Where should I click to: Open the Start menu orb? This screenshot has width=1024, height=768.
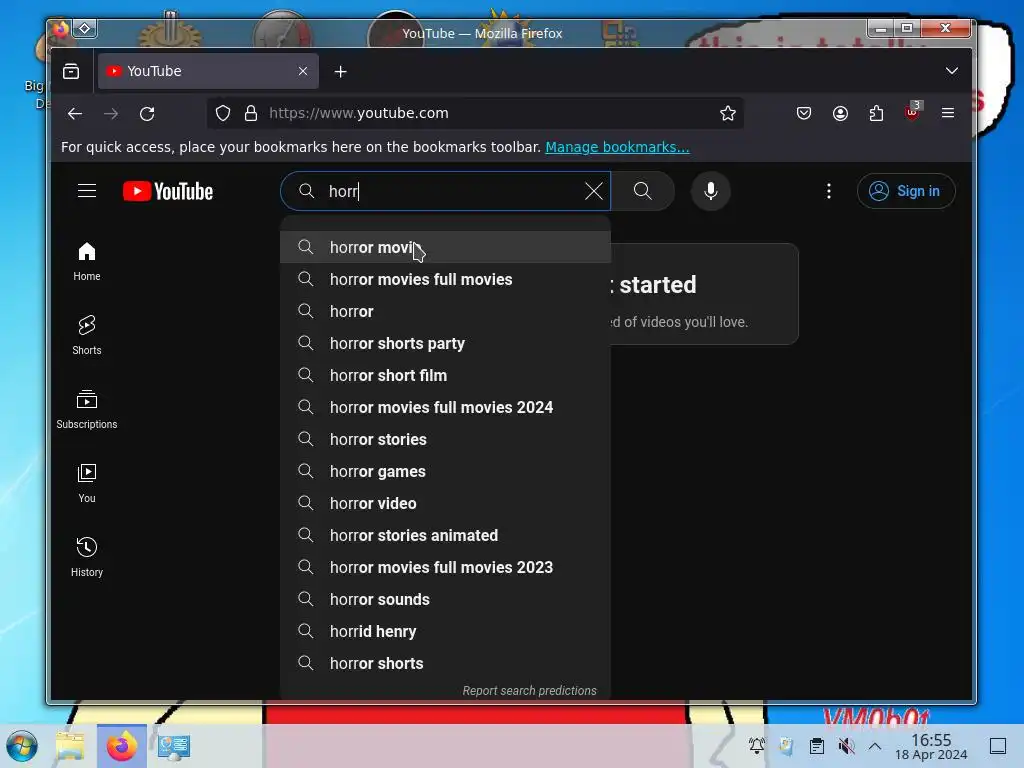coord(22,746)
